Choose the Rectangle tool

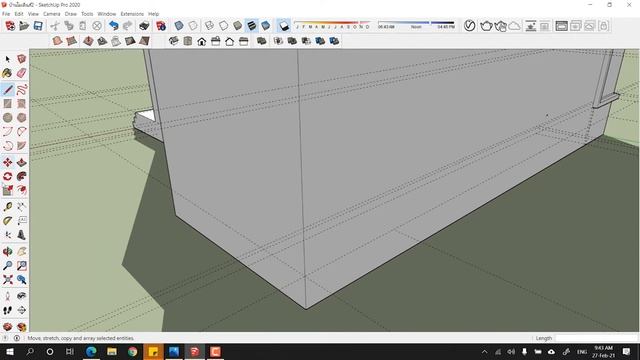pos(8,104)
